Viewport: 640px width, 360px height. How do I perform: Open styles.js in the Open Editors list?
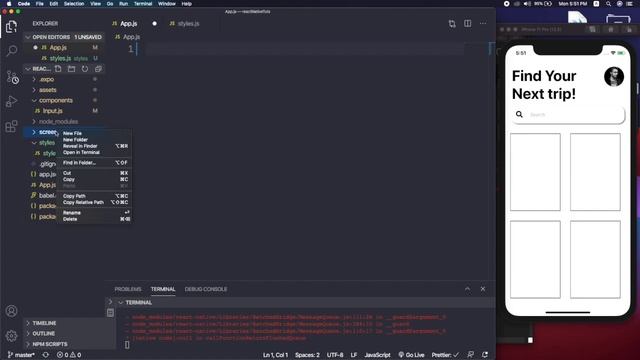click(x=60, y=58)
